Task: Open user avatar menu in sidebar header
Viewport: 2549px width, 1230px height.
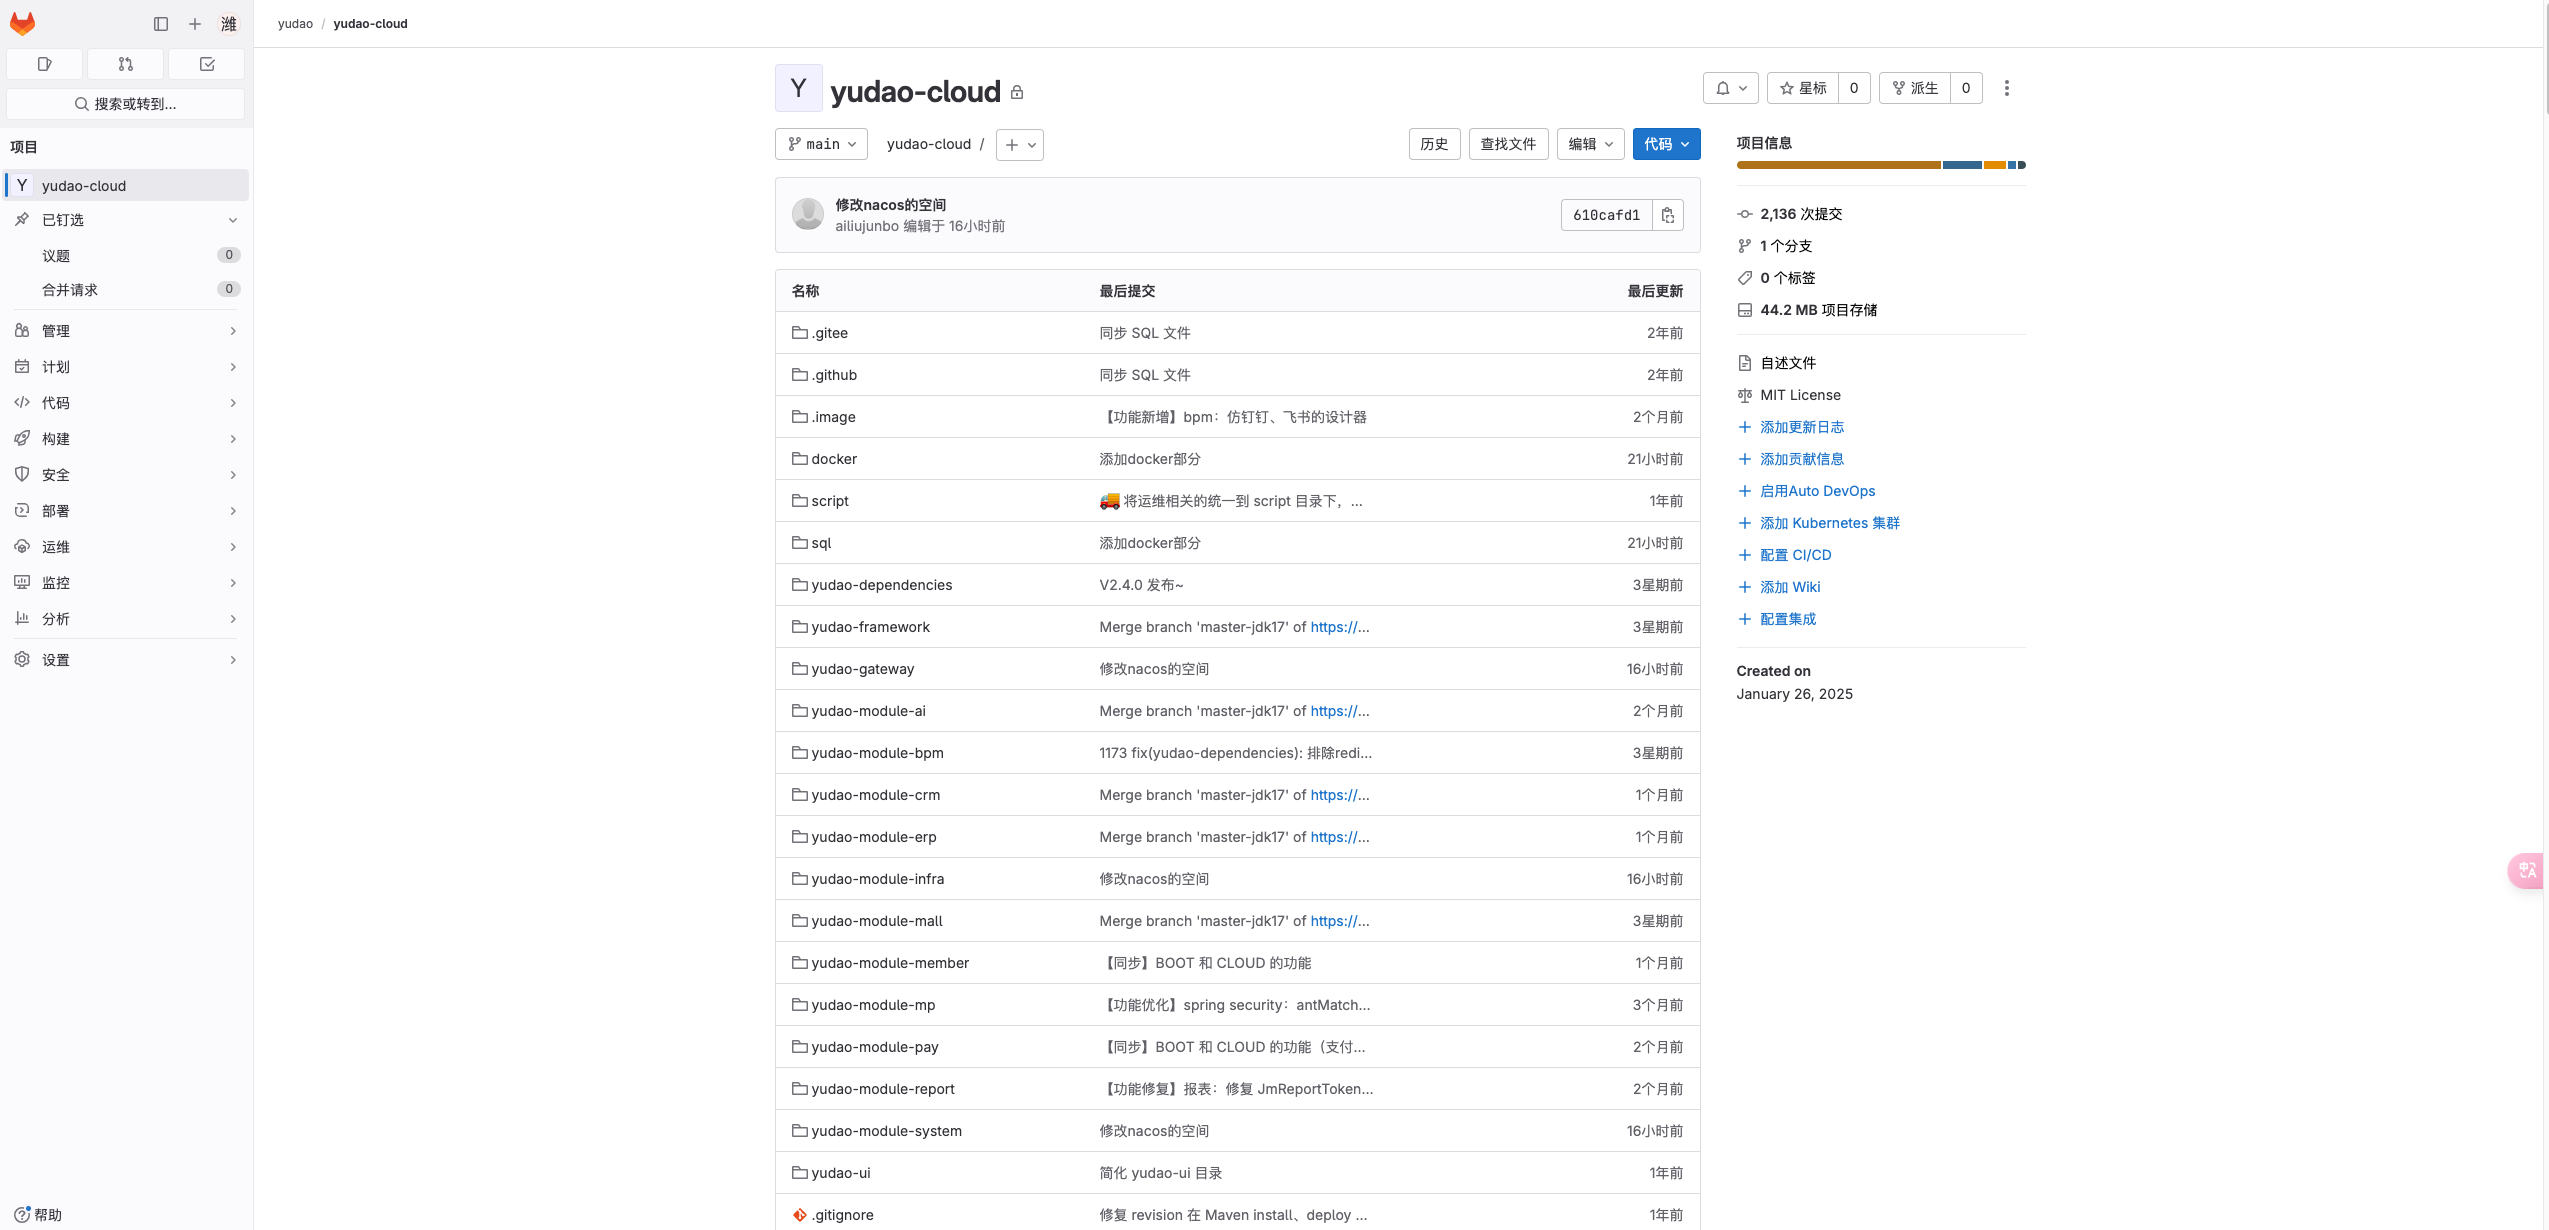Action: (229, 23)
